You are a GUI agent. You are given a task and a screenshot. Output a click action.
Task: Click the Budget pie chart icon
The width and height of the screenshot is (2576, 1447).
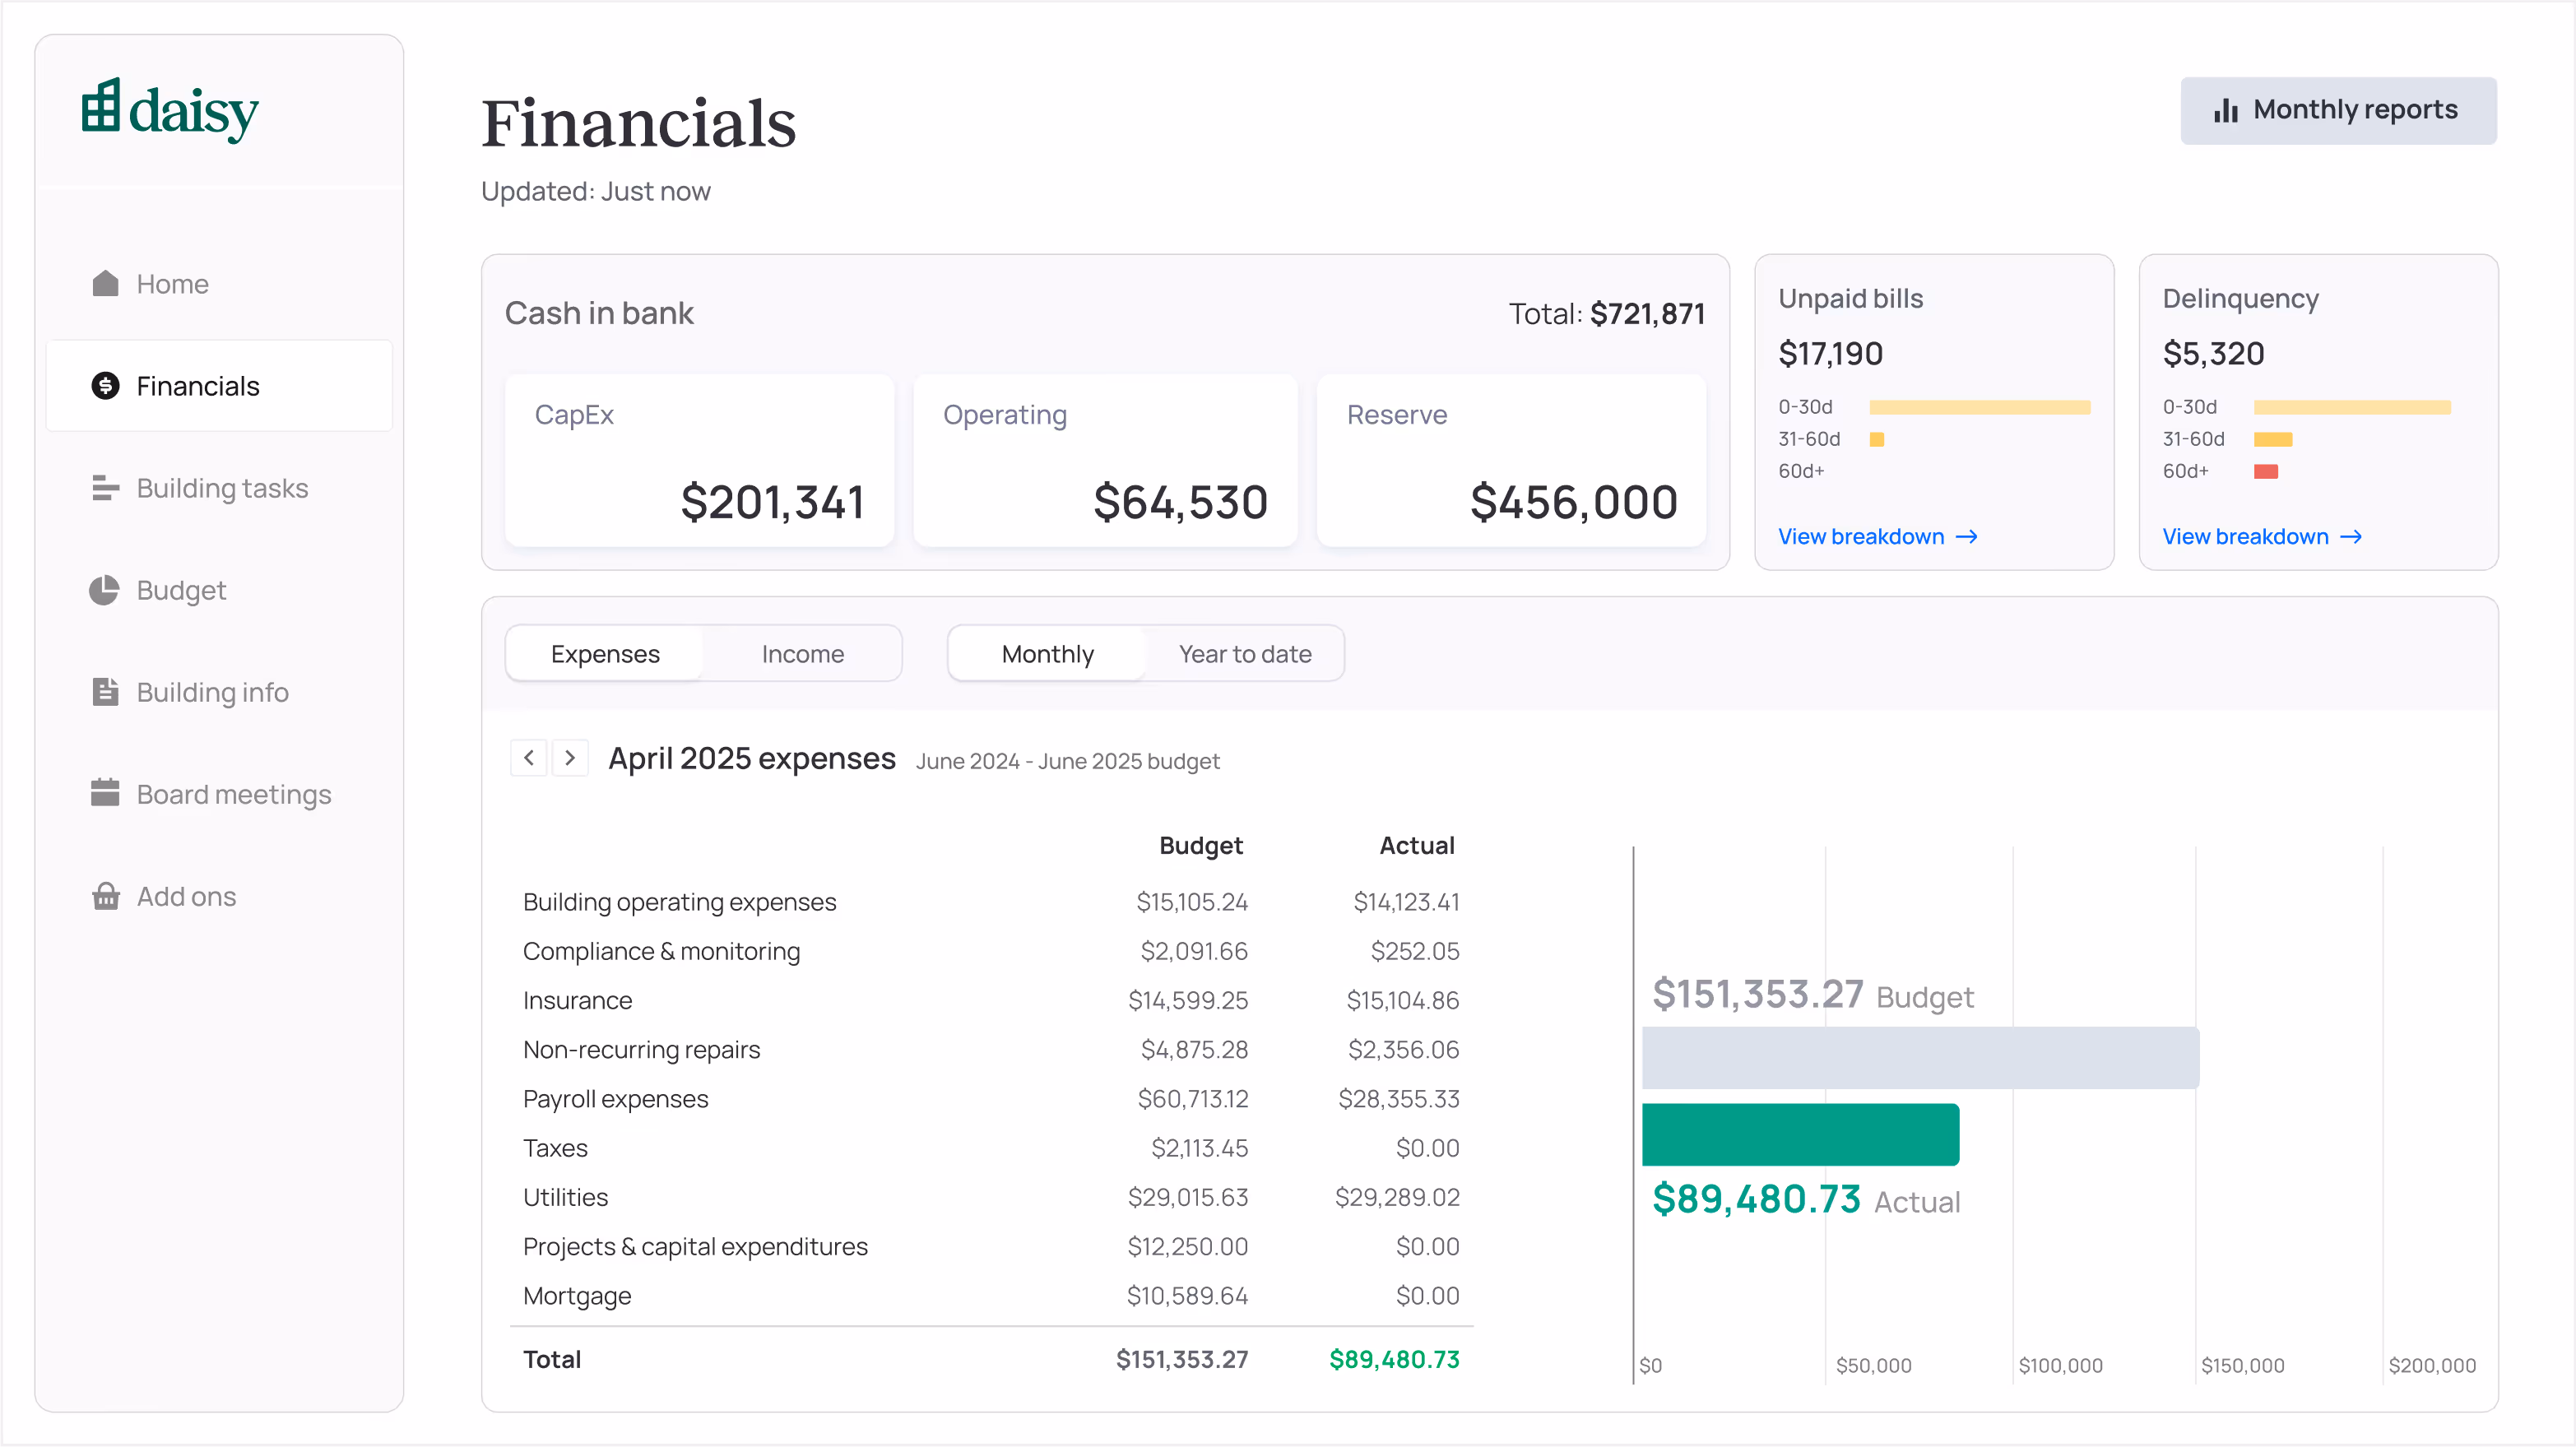pos(105,590)
